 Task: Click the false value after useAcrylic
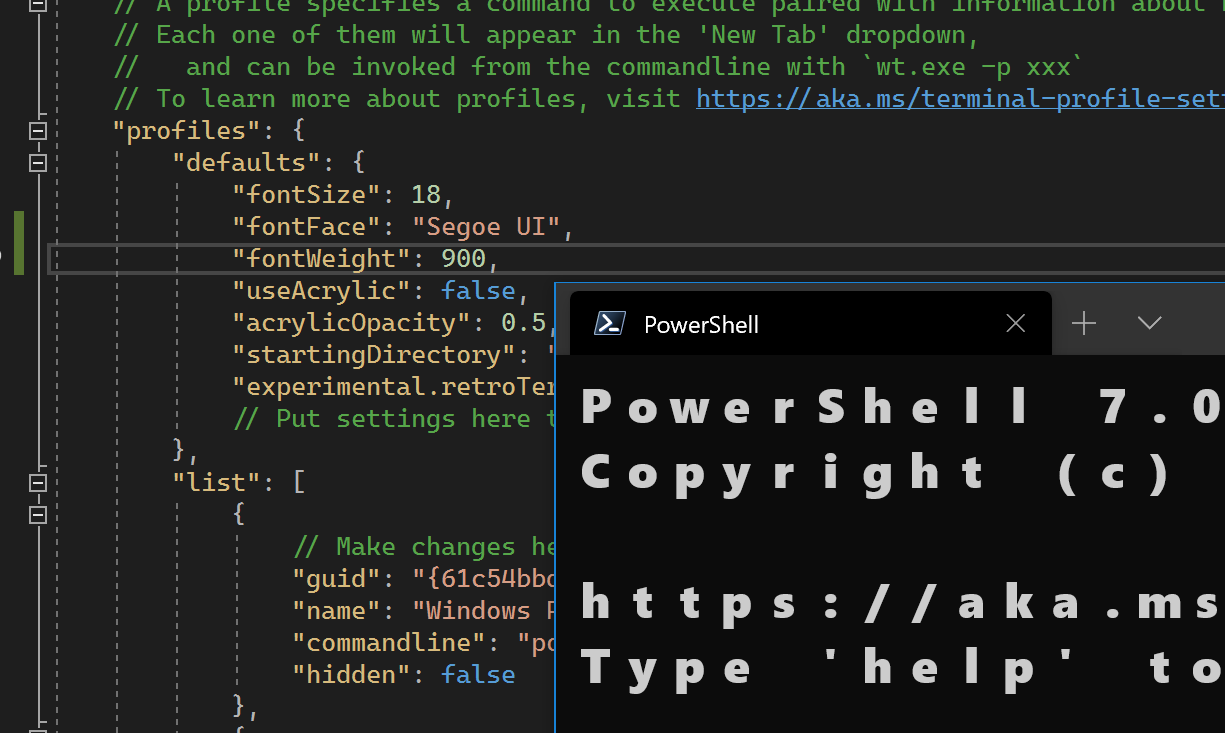[x=478, y=290]
